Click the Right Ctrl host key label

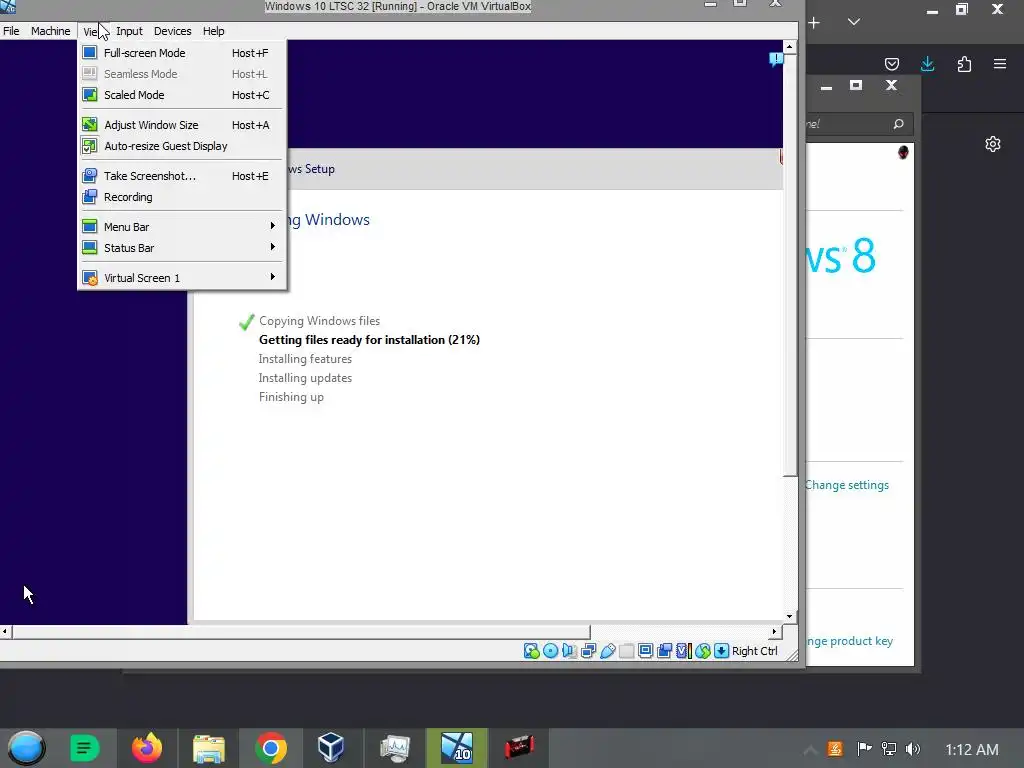754,650
